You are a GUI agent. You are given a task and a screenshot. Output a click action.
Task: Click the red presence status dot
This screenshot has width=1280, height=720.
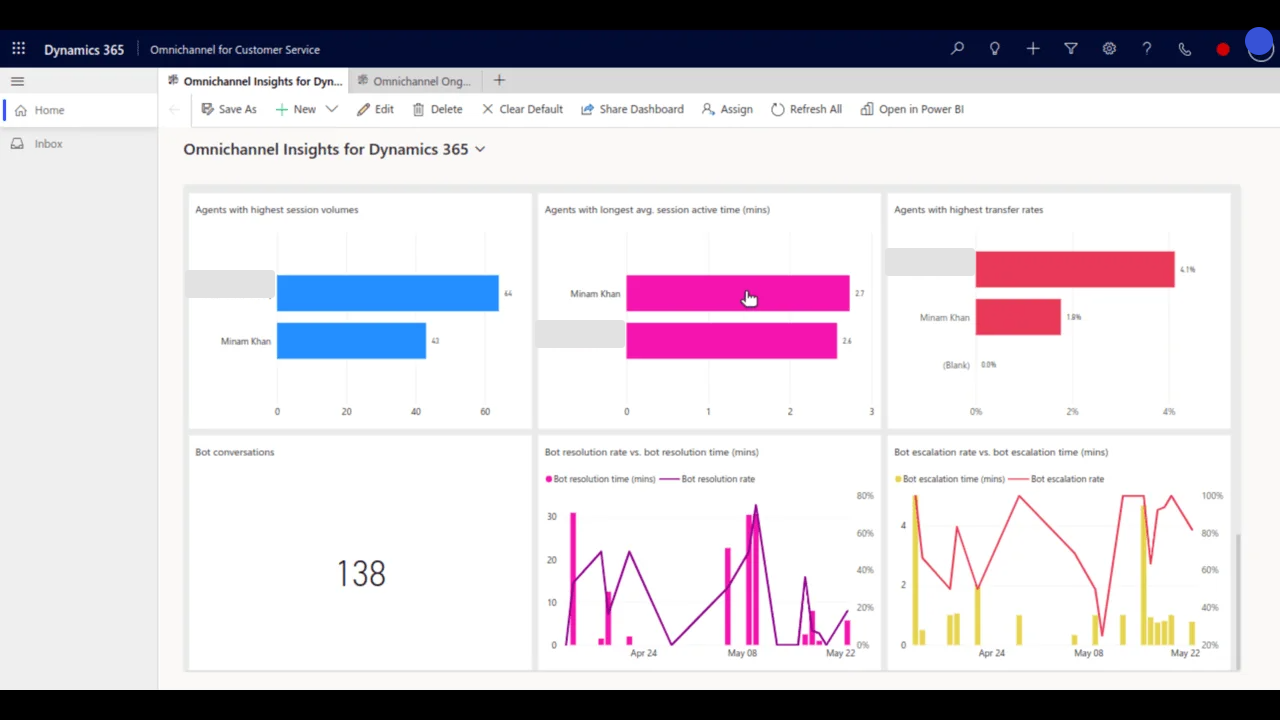(x=1223, y=49)
